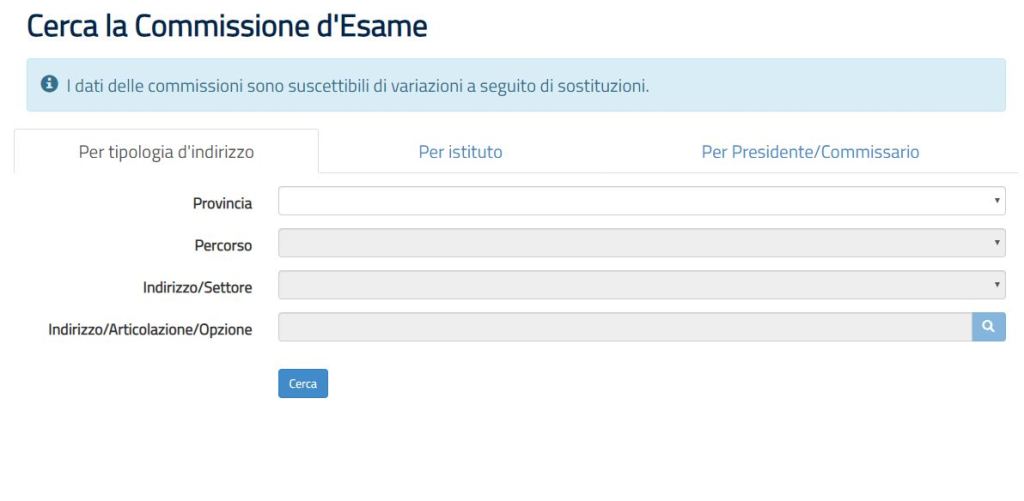Click the Indirizzo/Articolazione/Opzione field label
The width and height of the screenshot is (1024, 501).
tap(150, 329)
